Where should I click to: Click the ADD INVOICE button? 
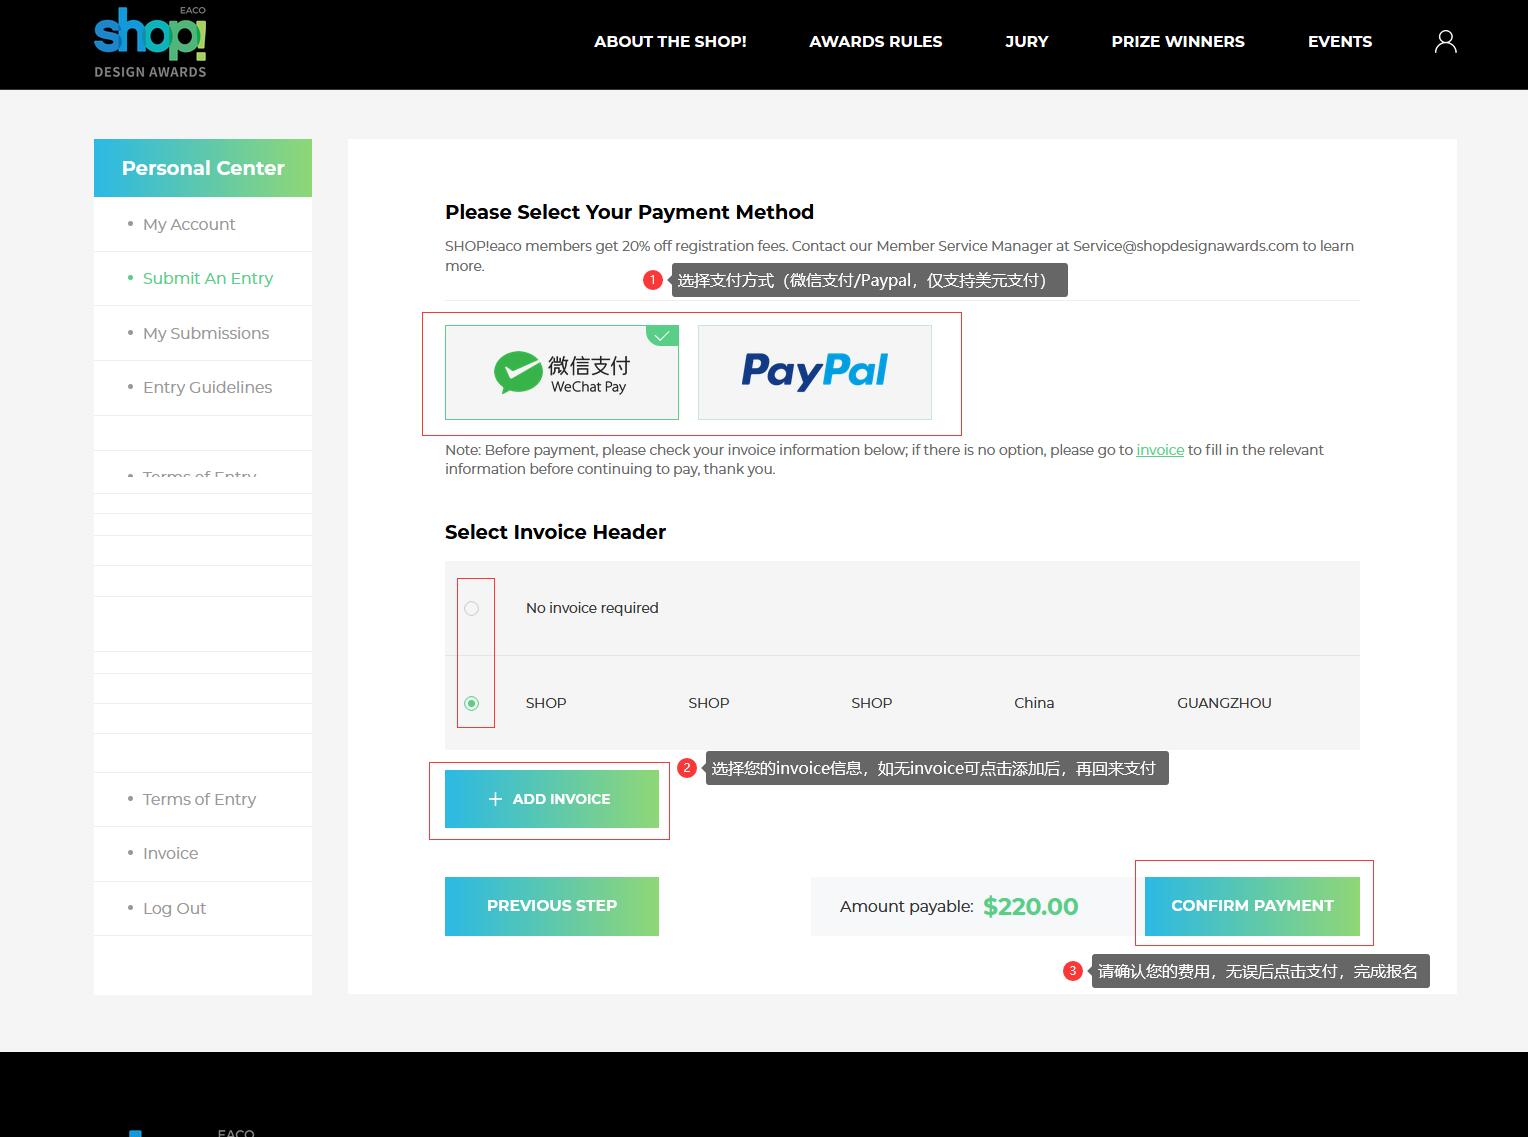(x=551, y=799)
